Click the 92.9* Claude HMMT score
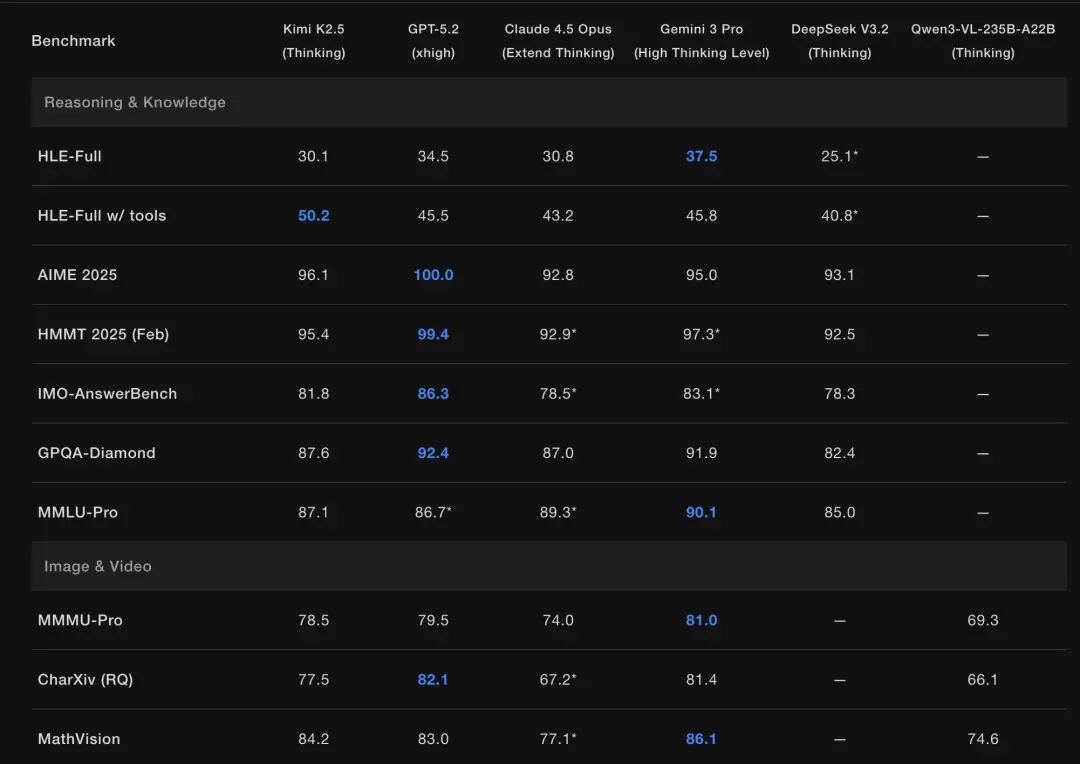This screenshot has height=764, width=1080. click(558, 334)
